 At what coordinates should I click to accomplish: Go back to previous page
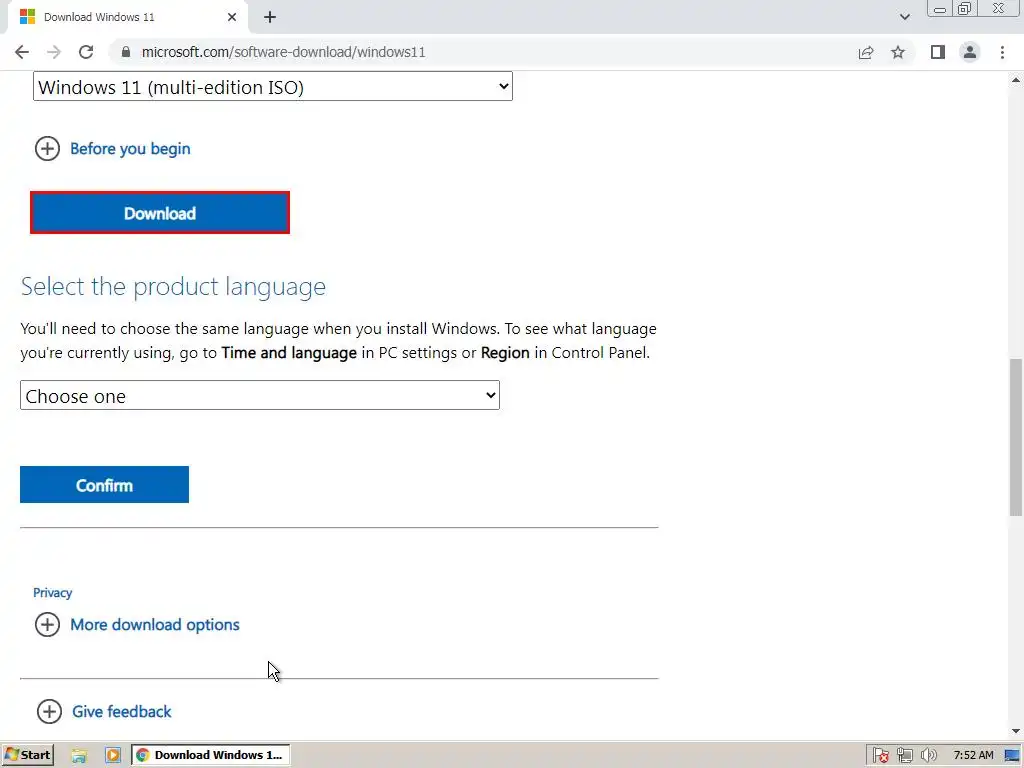[x=22, y=52]
